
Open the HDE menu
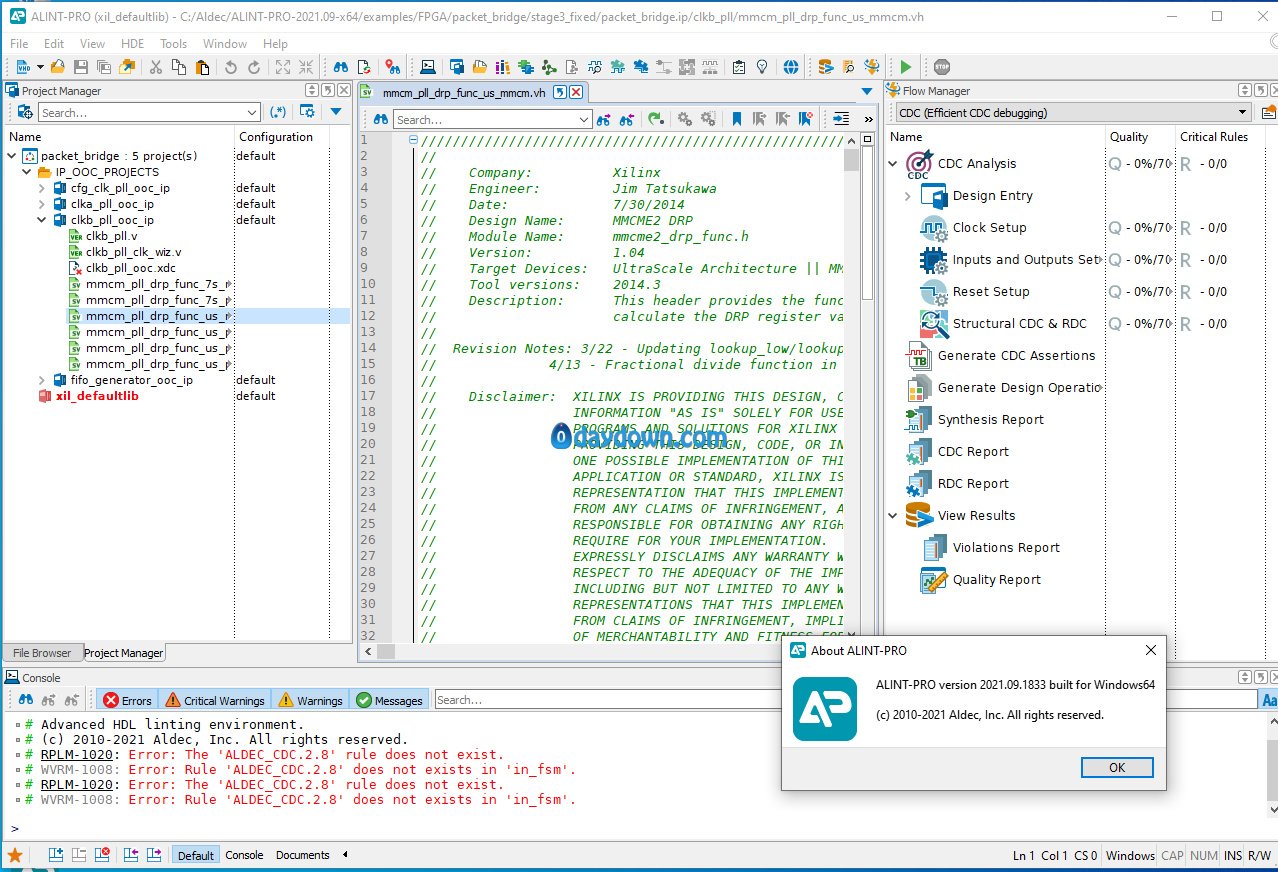[x=132, y=43]
